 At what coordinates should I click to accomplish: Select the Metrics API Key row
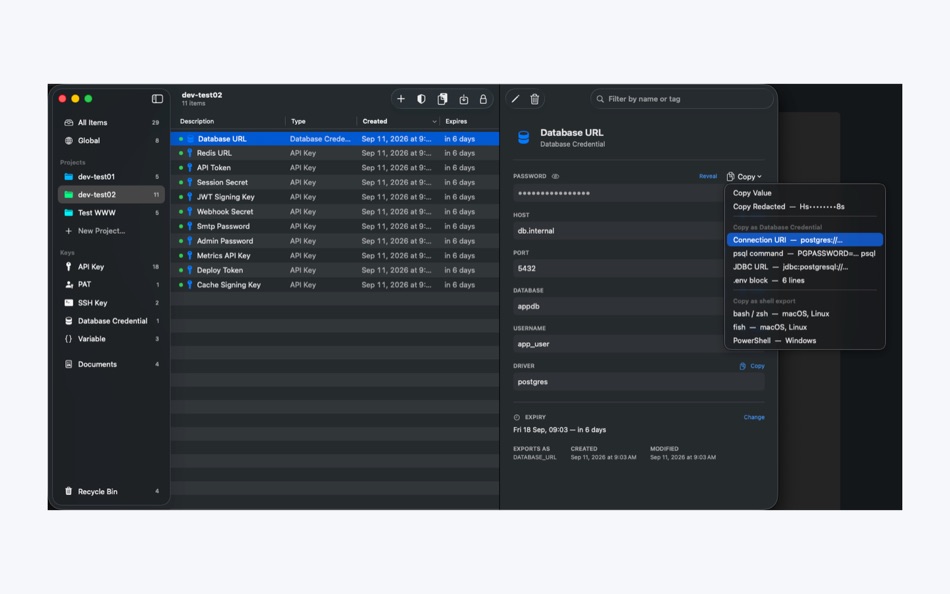335,256
